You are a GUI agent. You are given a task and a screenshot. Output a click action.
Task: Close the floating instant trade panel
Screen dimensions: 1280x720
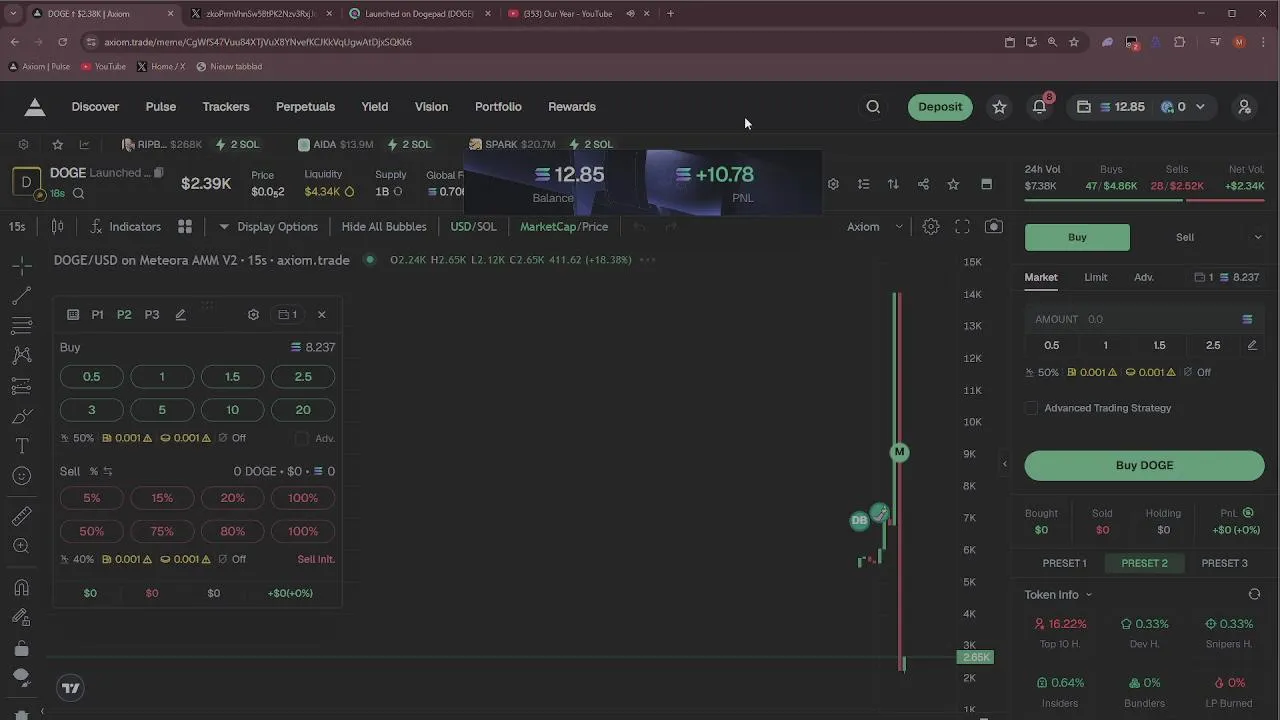321,314
